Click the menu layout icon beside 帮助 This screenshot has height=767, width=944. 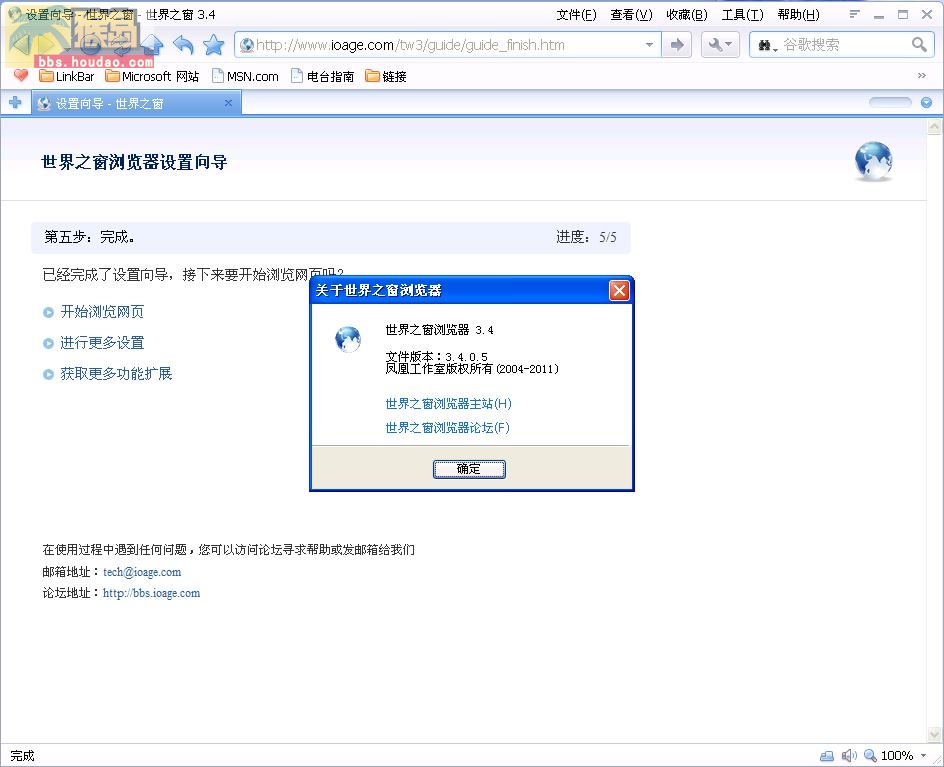854,14
